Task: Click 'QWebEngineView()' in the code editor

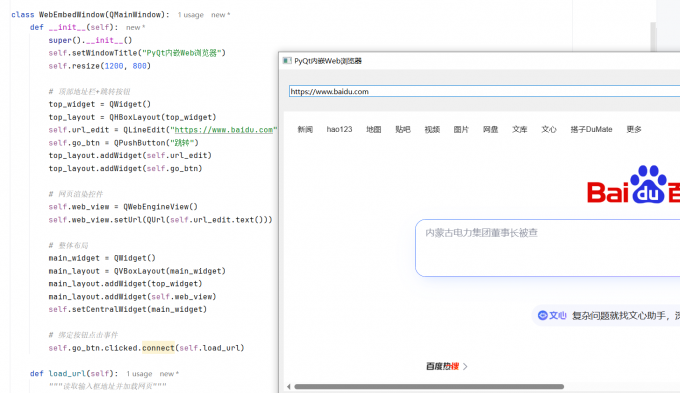Action: pos(160,207)
